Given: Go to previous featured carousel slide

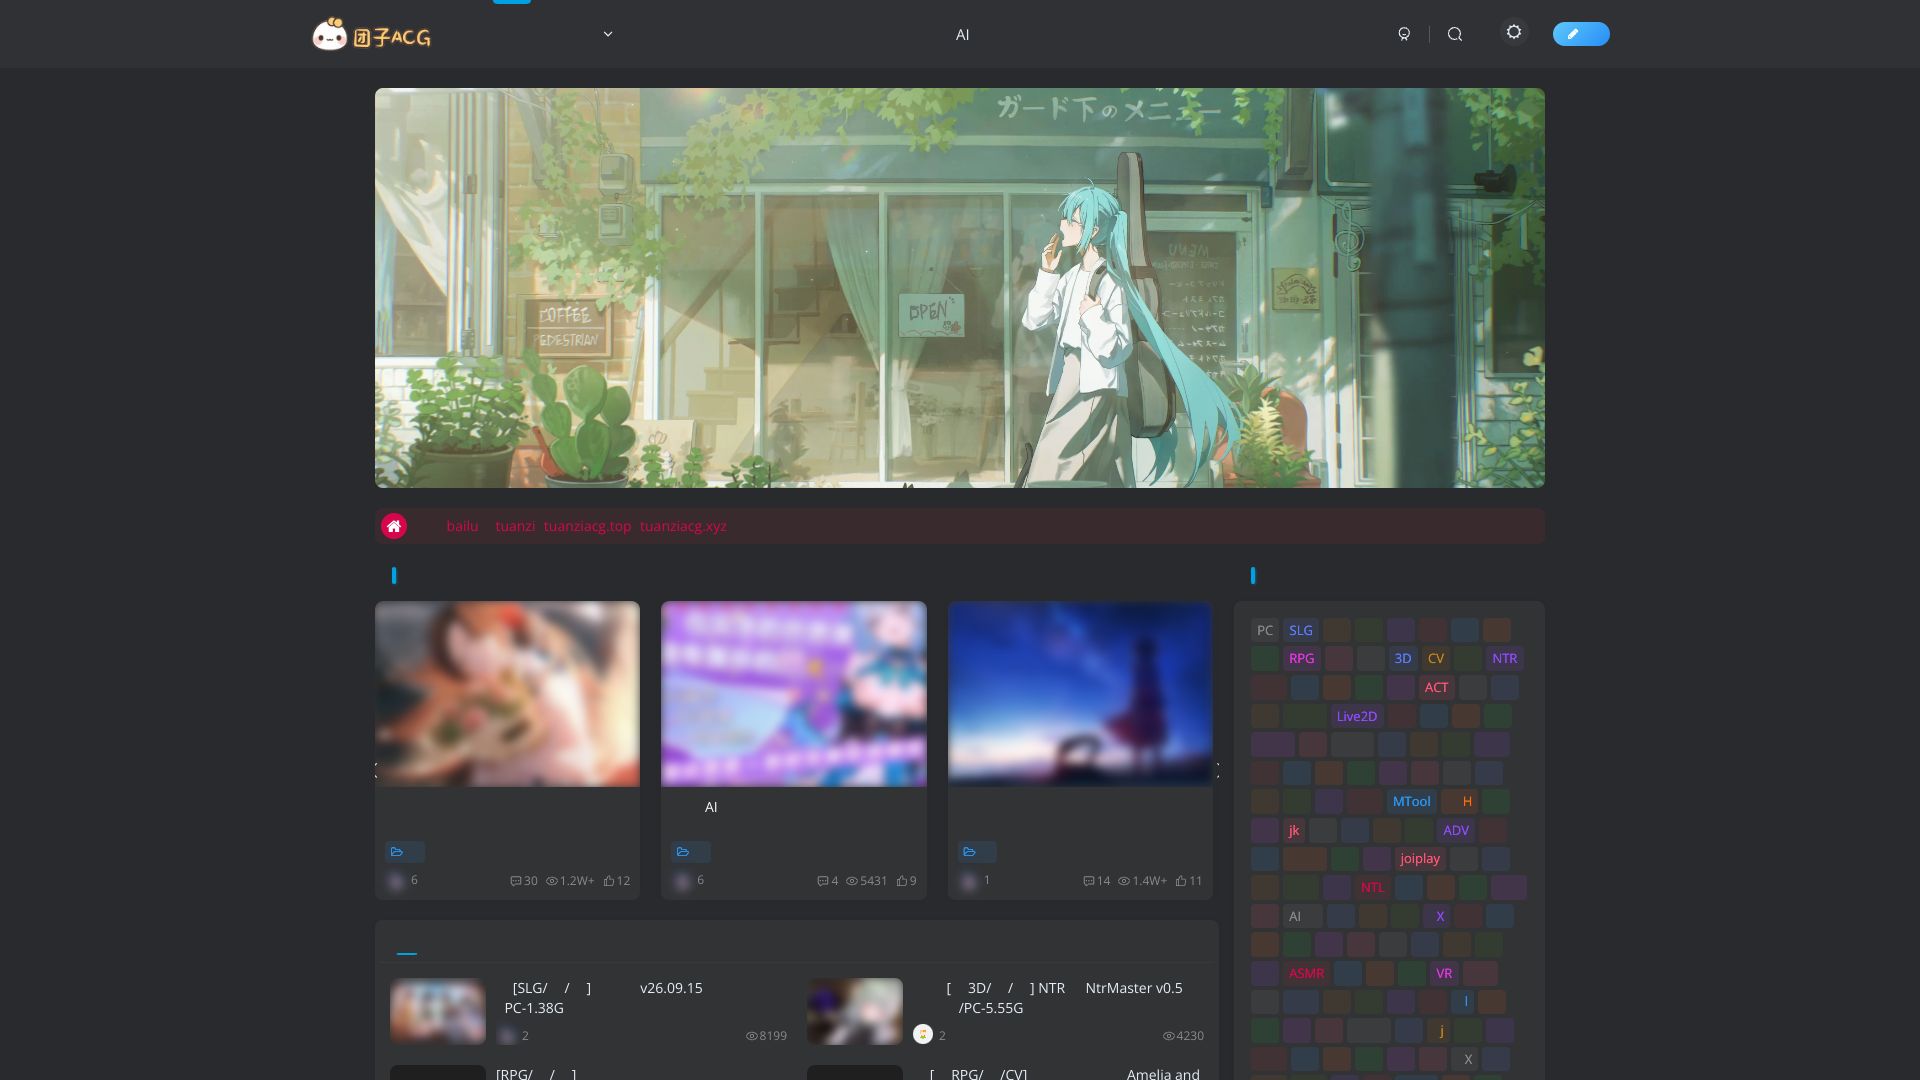Looking at the screenshot, I should pyautogui.click(x=377, y=770).
